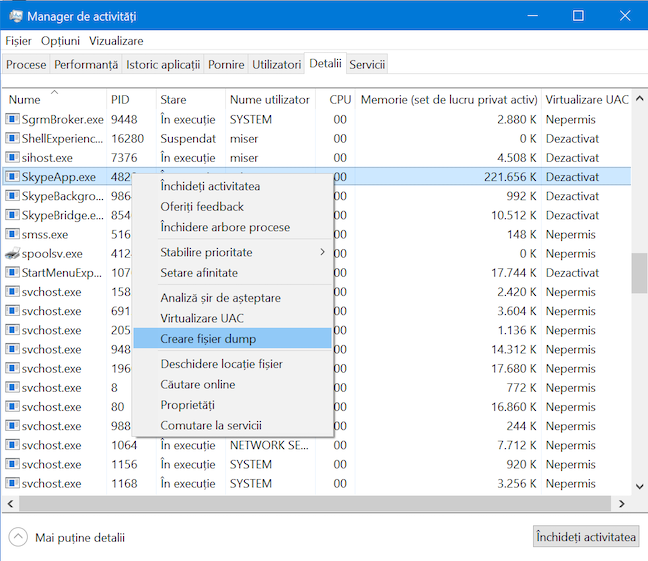Open Proprietăți from context menu
The width and height of the screenshot is (648, 561).
click(233, 405)
